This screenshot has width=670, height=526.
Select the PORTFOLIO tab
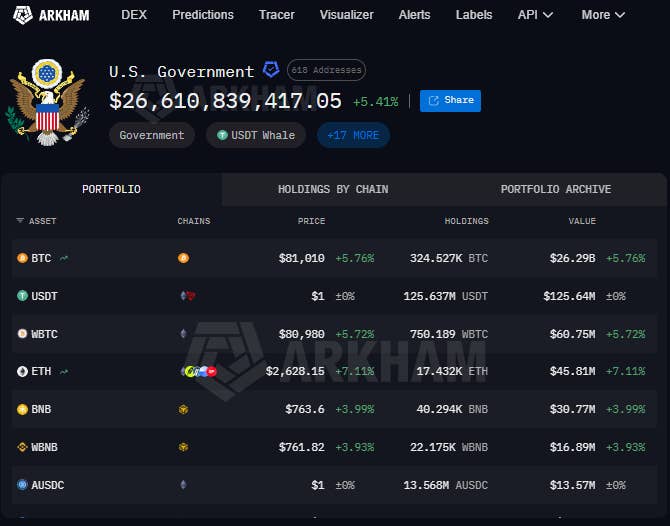[111, 189]
